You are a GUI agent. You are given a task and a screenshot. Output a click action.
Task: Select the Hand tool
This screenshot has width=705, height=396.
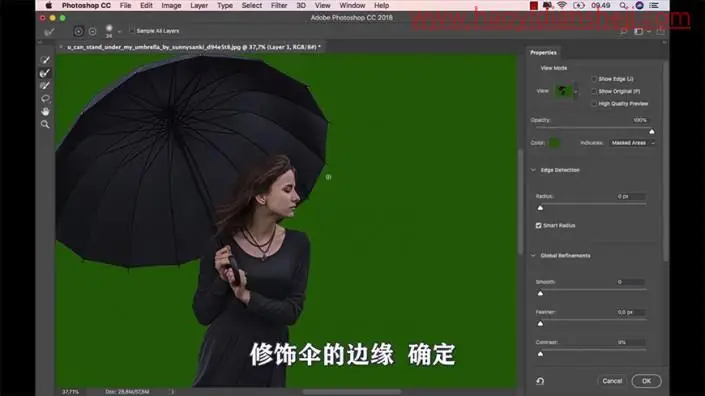[45, 111]
